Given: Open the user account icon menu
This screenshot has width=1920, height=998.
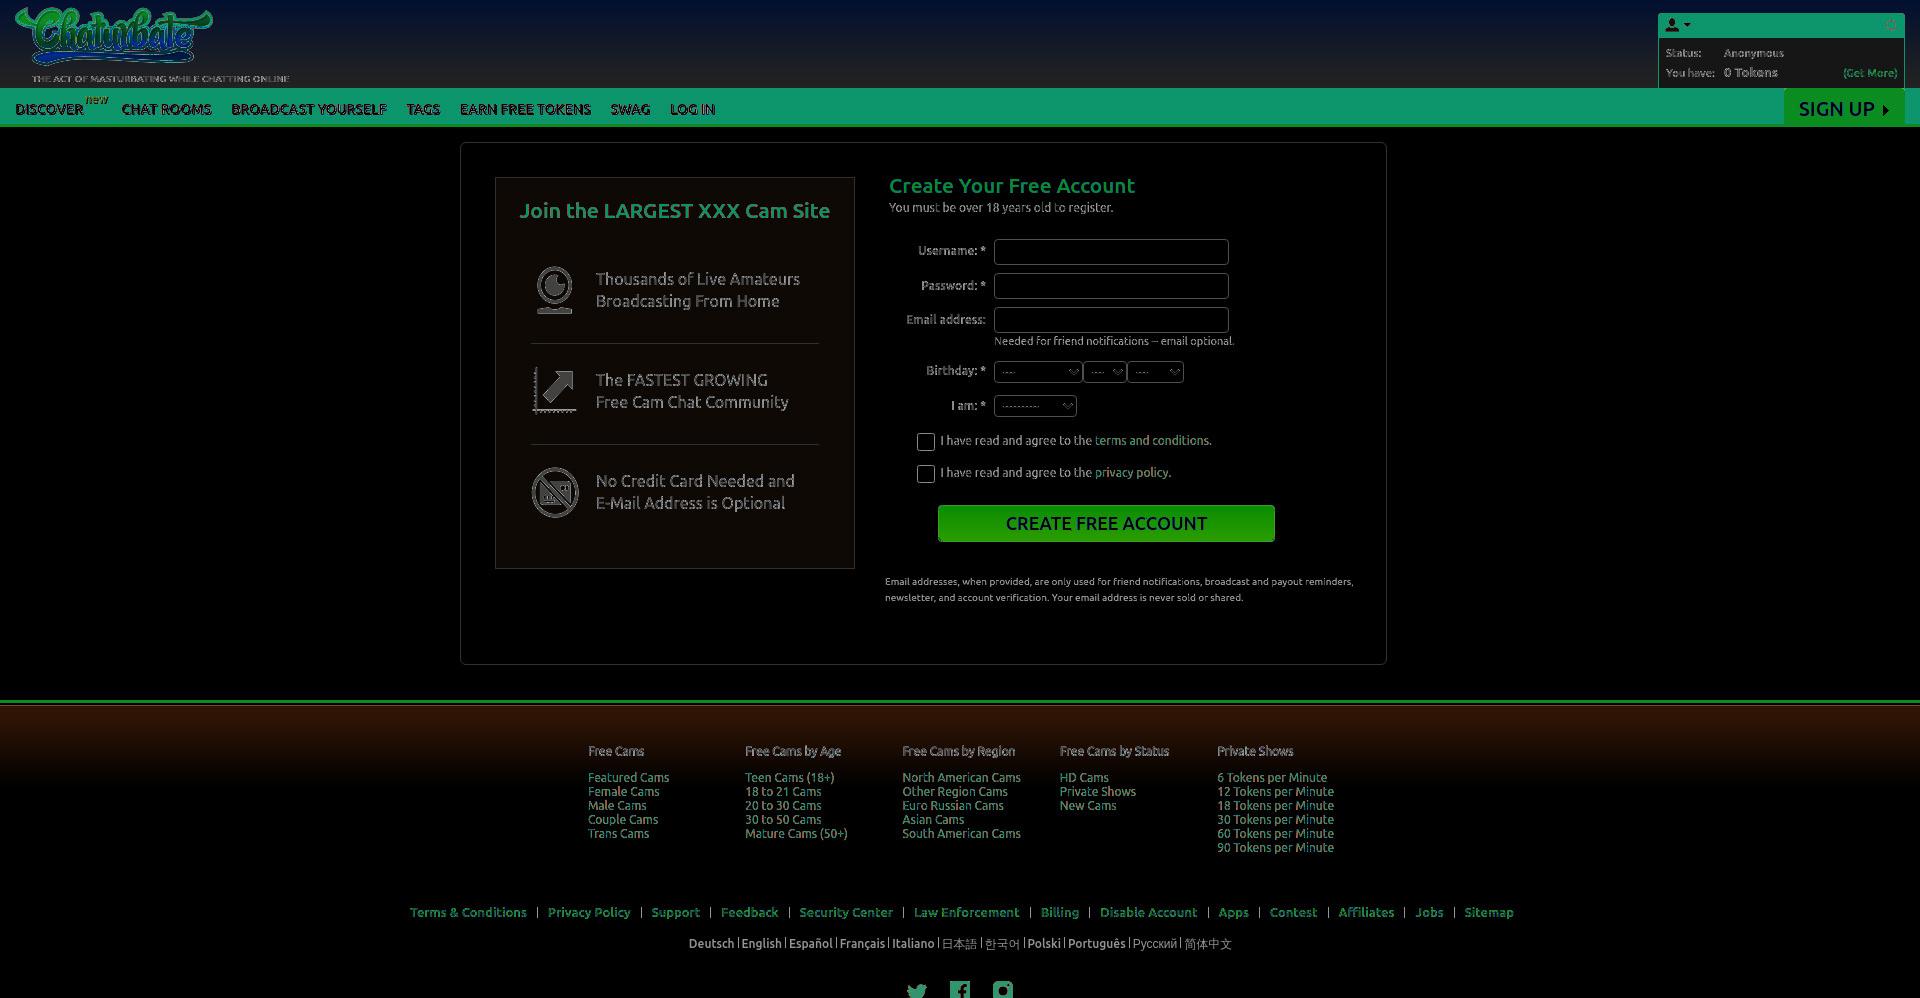Looking at the screenshot, I should [1672, 25].
